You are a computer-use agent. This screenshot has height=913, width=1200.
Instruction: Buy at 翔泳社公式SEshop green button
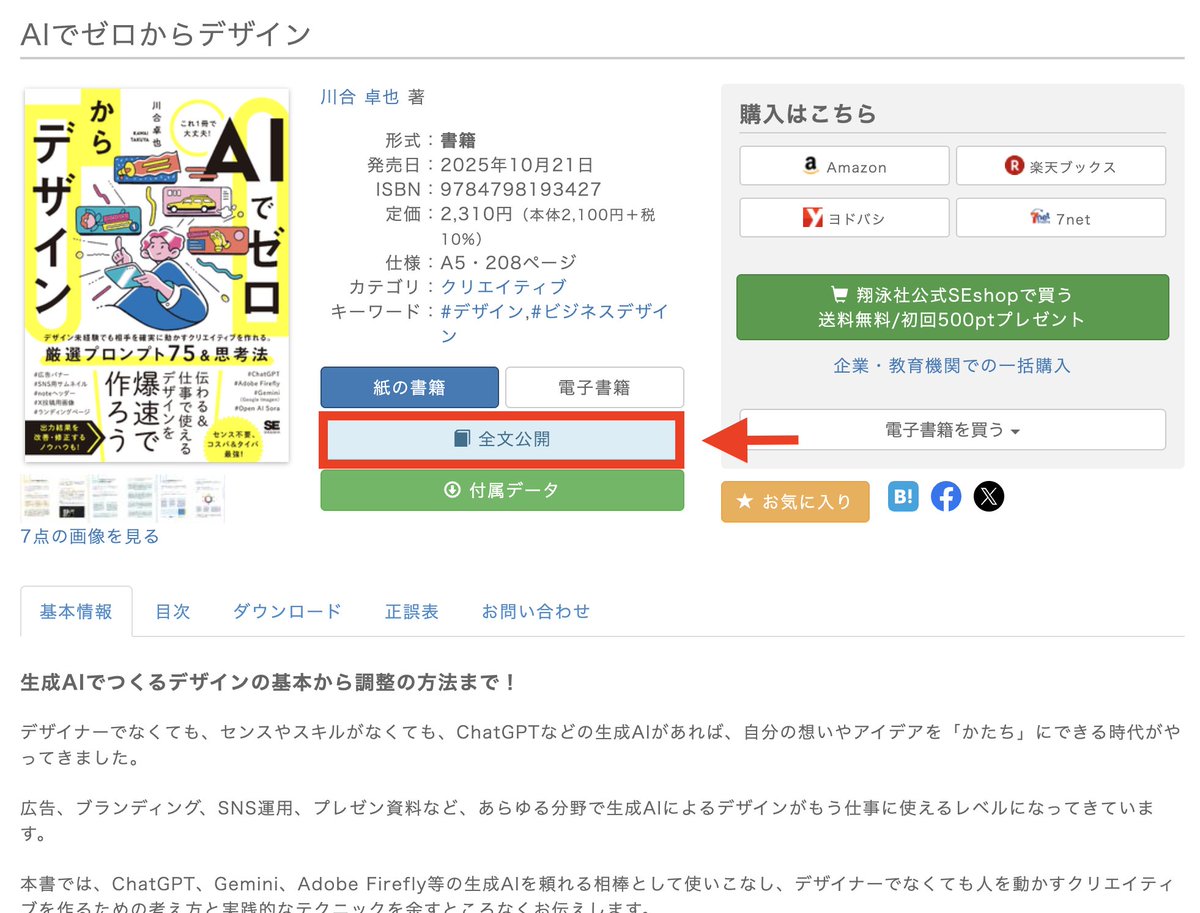coord(952,307)
